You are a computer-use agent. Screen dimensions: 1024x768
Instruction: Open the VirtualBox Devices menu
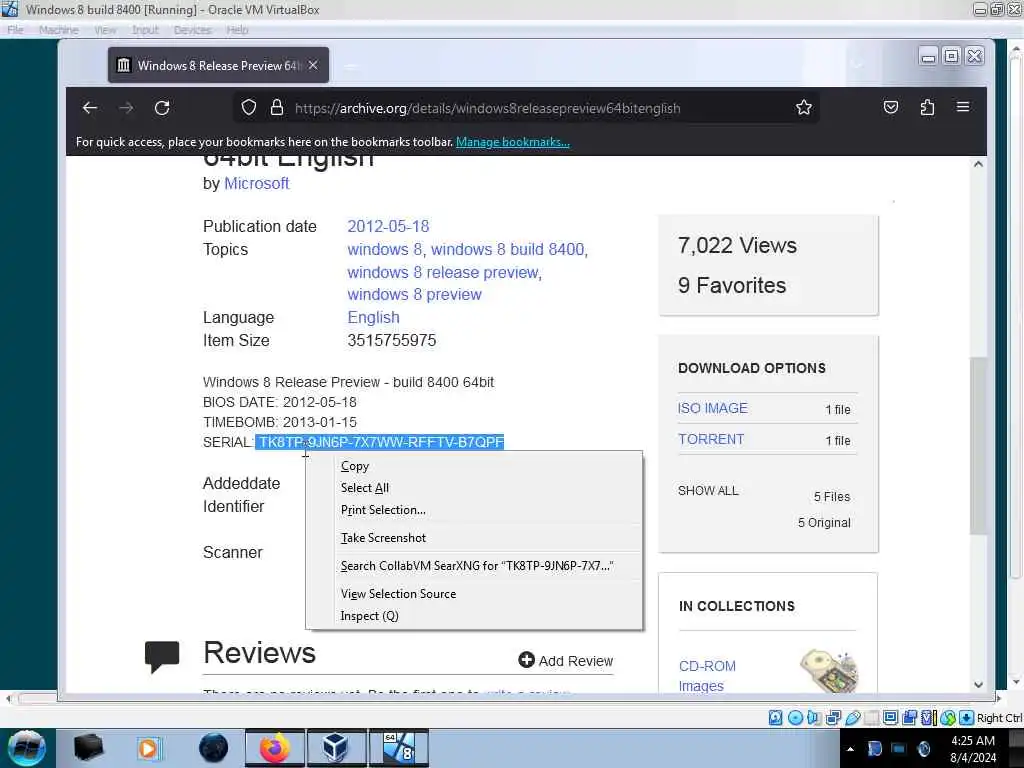[193, 30]
